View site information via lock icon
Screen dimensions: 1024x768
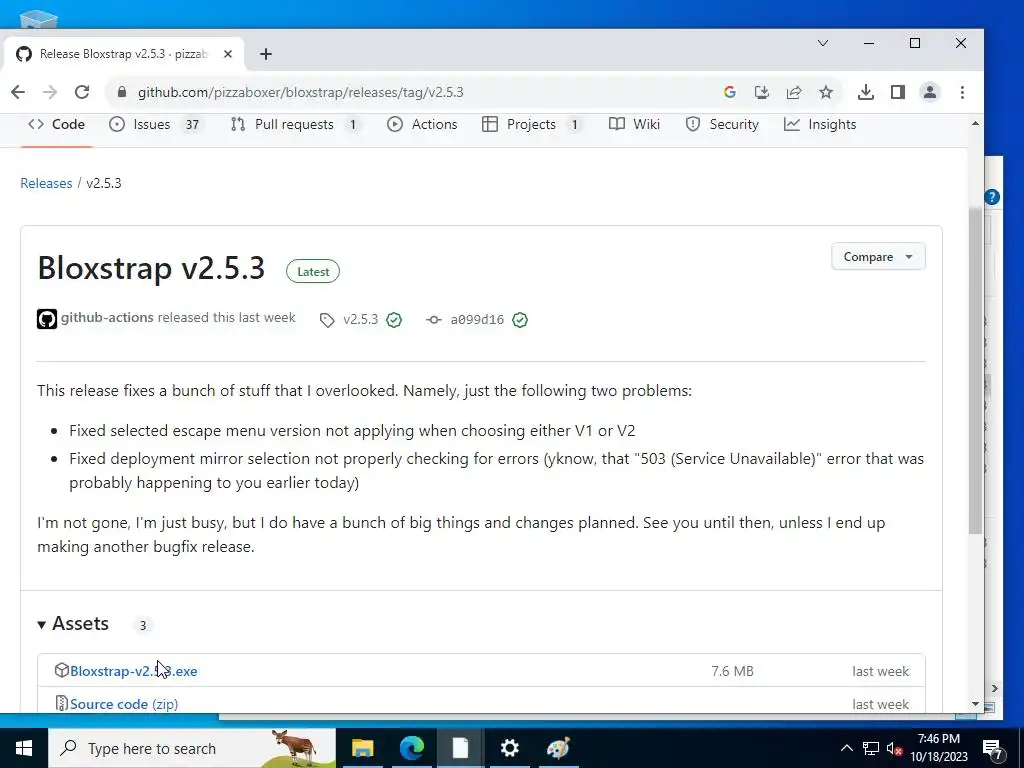[x=121, y=92]
